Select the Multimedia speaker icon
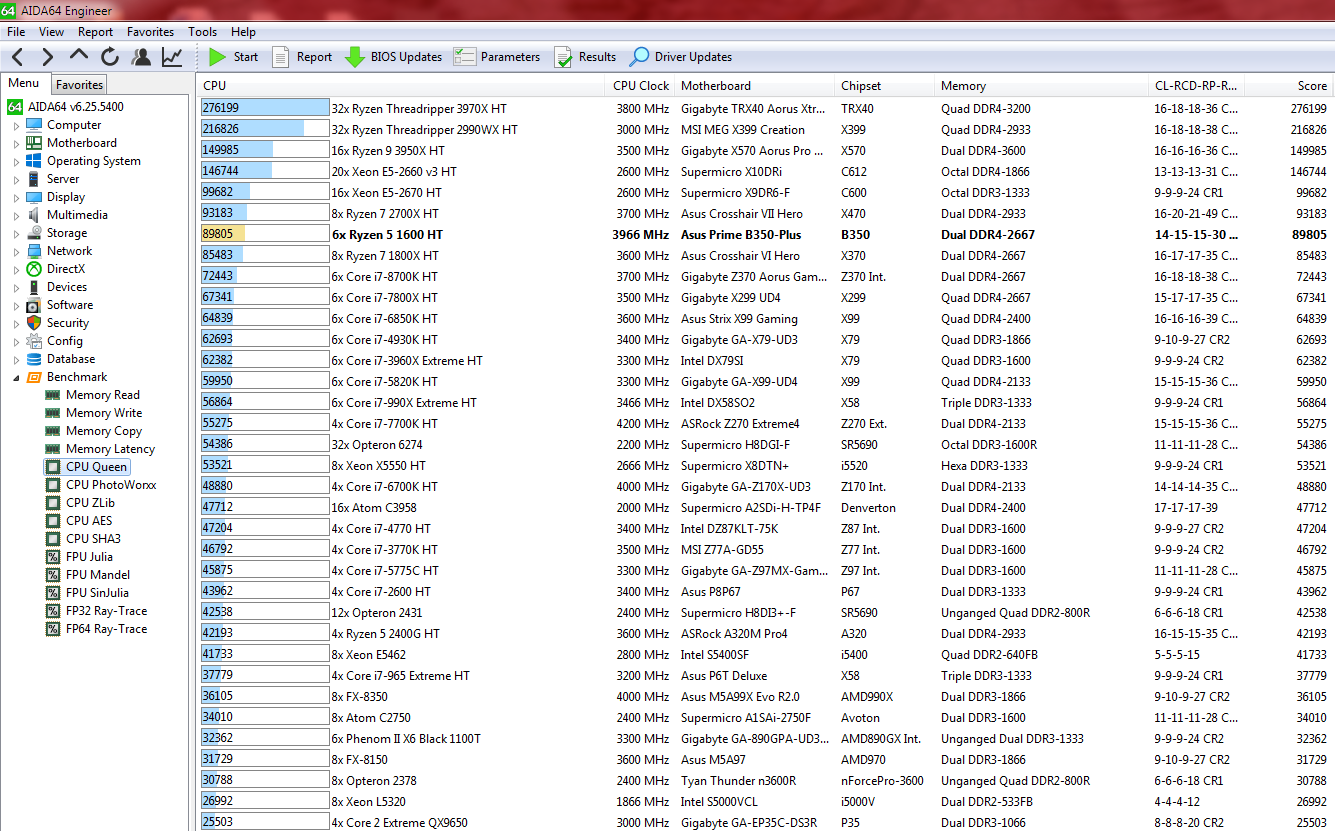Viewport: 1335px width, 831px height. (x=34, y=215)
